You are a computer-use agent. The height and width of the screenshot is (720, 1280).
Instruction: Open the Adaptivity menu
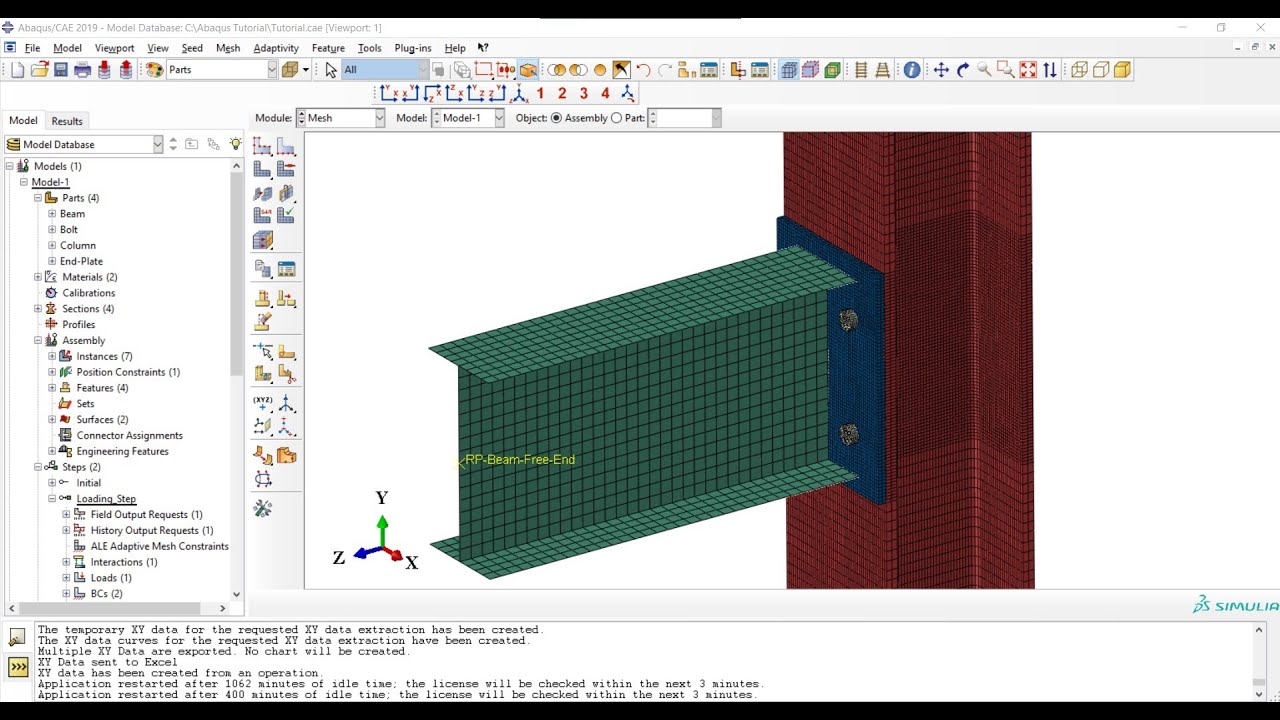click(276, 48)
